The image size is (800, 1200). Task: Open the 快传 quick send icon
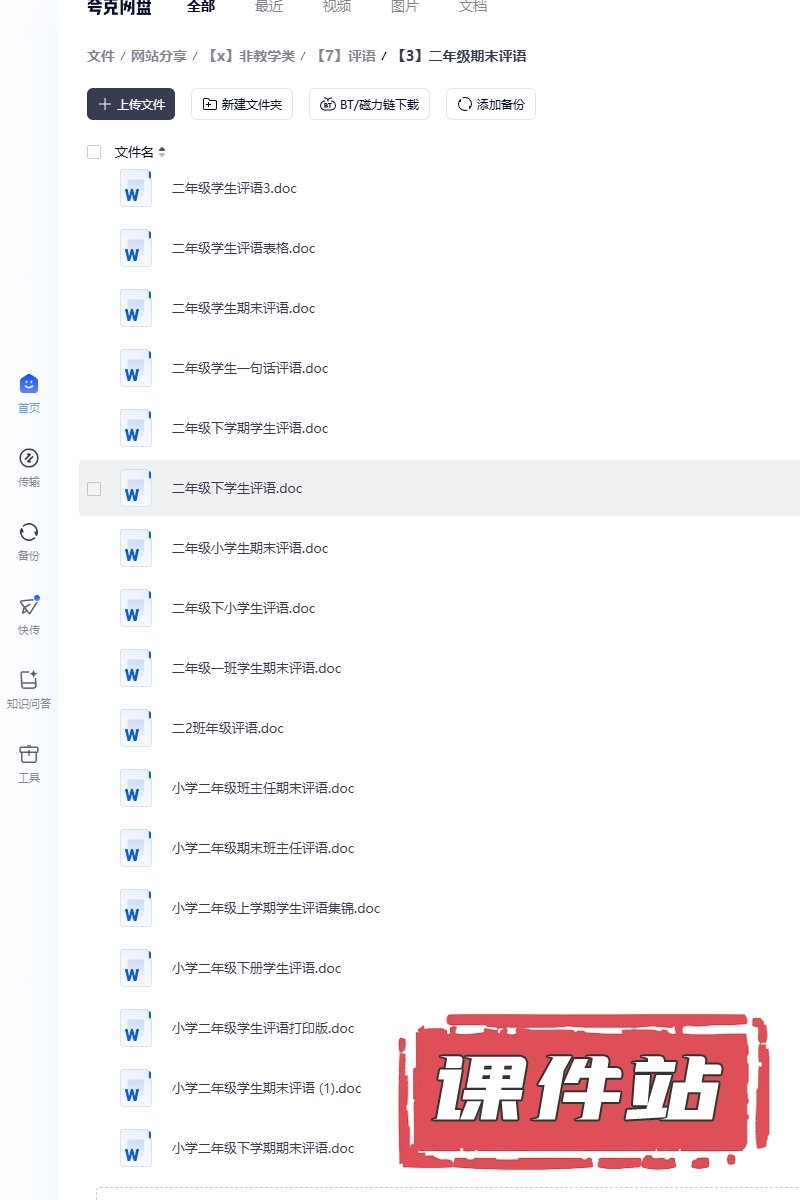tap(29, 606)
